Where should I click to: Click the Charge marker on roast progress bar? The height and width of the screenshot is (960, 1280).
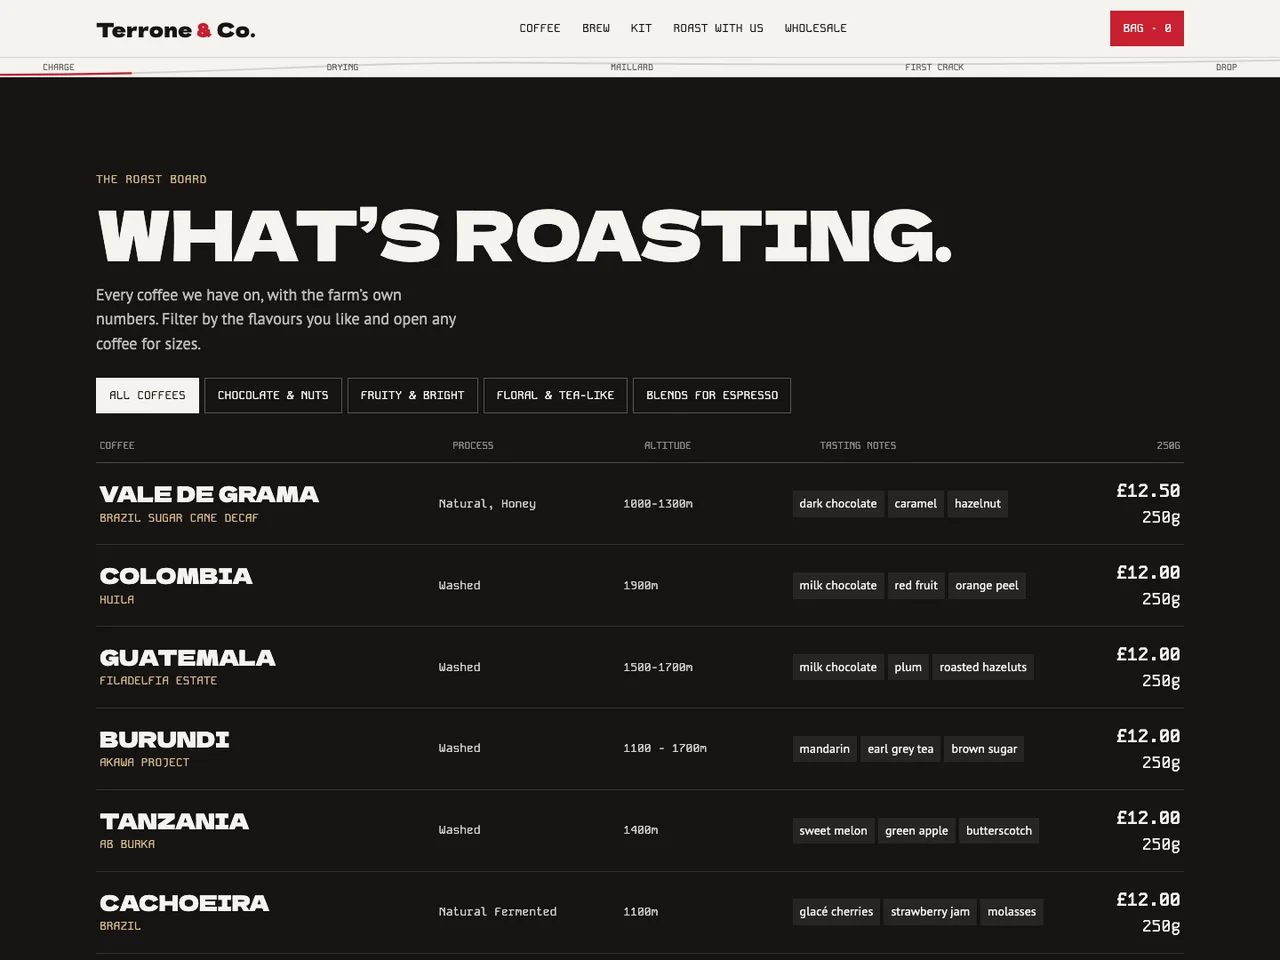click(x=58, y=67)
